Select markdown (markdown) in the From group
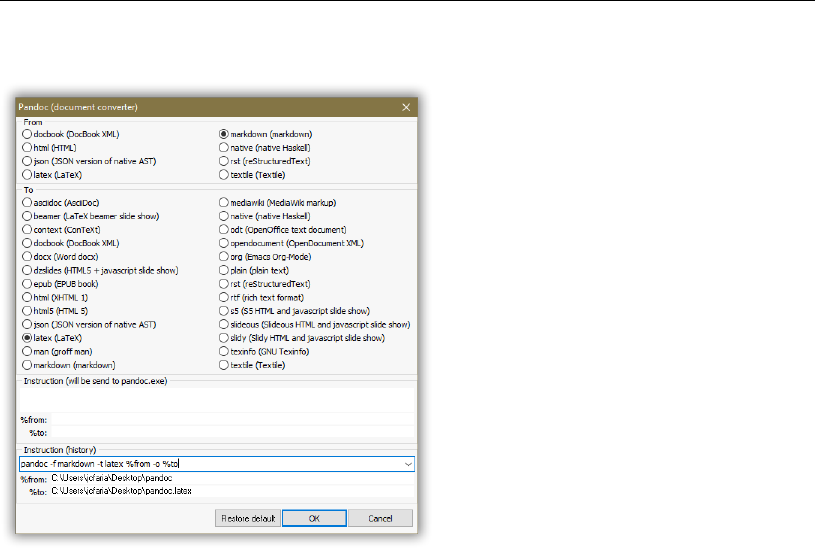The height and width of the screenshot is (549, 815). (x=266, y=134)
